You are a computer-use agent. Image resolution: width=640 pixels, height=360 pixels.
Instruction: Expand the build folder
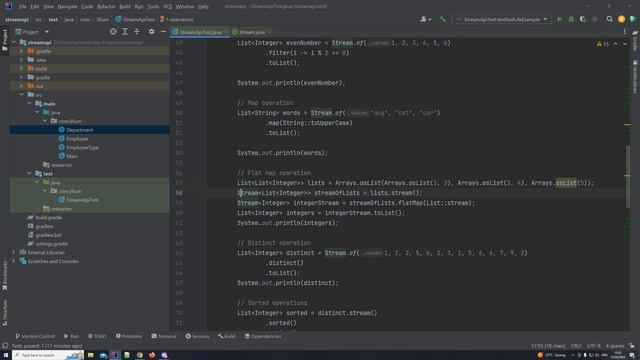(22, 69)
